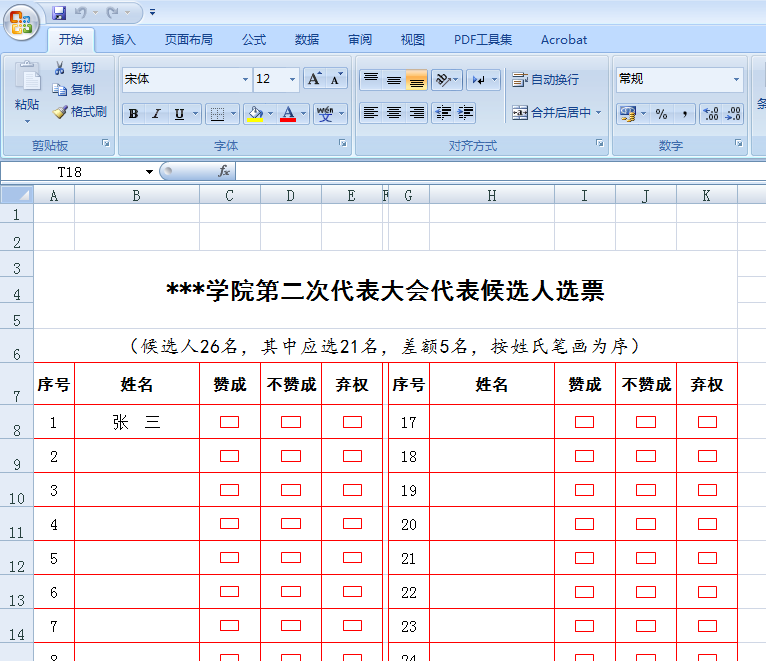766x661 pixels.
Task: Open the 宋体 font name dropdown
Action: click(x=245, y=79)
